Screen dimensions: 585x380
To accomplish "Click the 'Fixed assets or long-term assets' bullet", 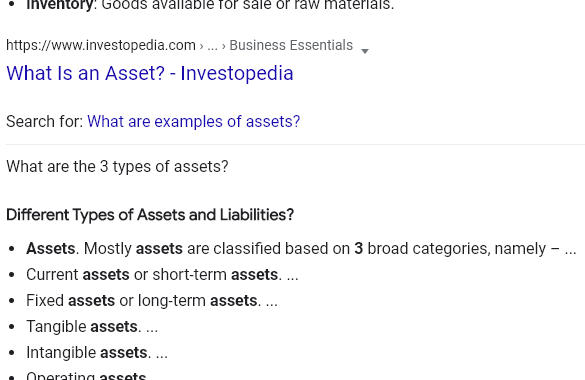I will pos(152,301).
